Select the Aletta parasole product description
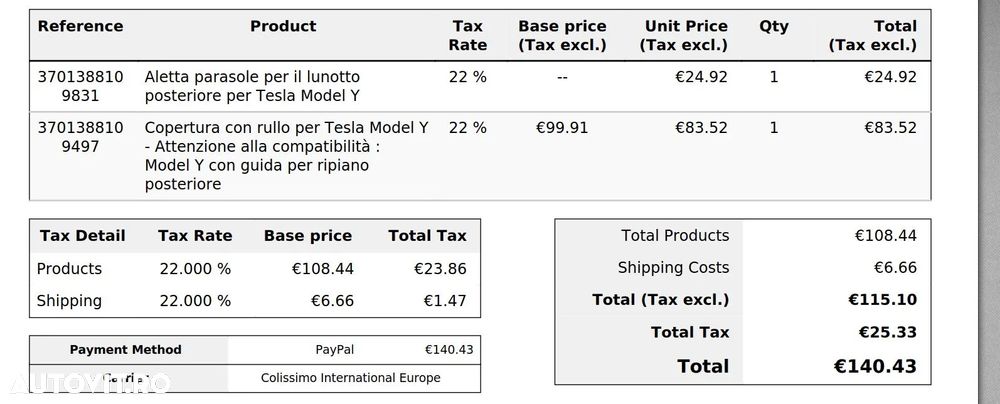This screenshot has width=1000, height=404. click(x=252, y=86)
